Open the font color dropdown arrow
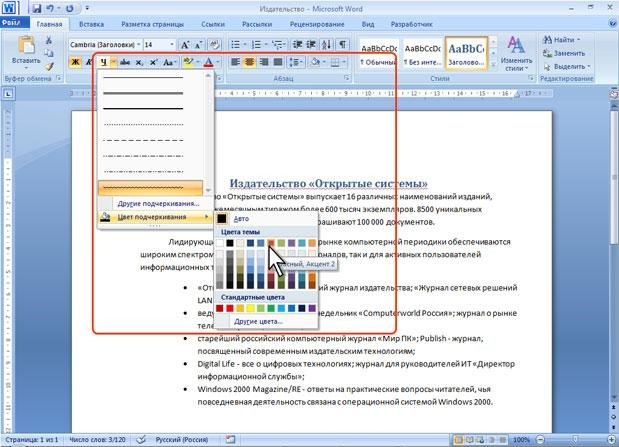This screenshot has height=447, width=619. coord(218,62)
